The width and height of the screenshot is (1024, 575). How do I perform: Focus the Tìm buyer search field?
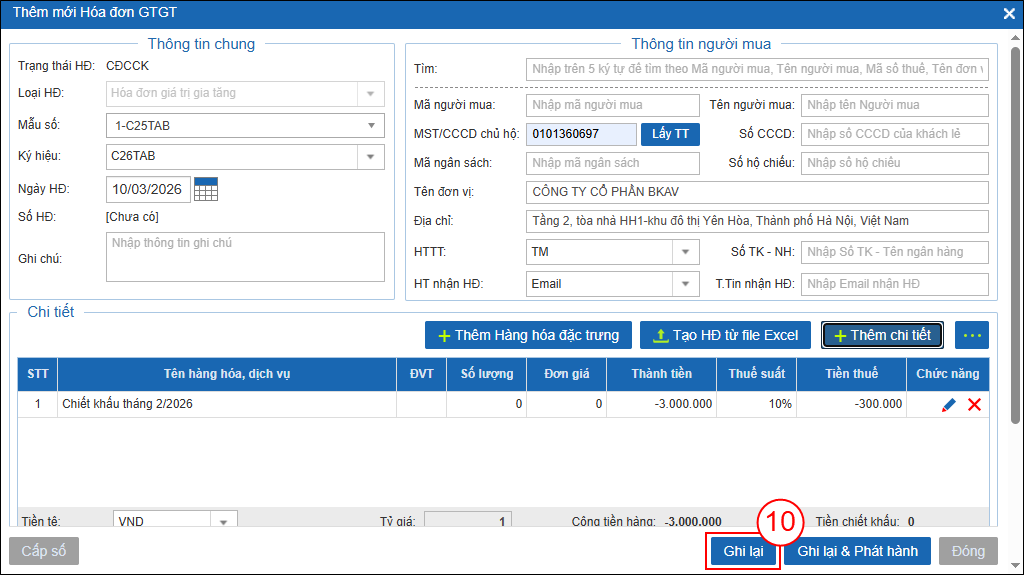pyautogui.click(x=756, y=69)
